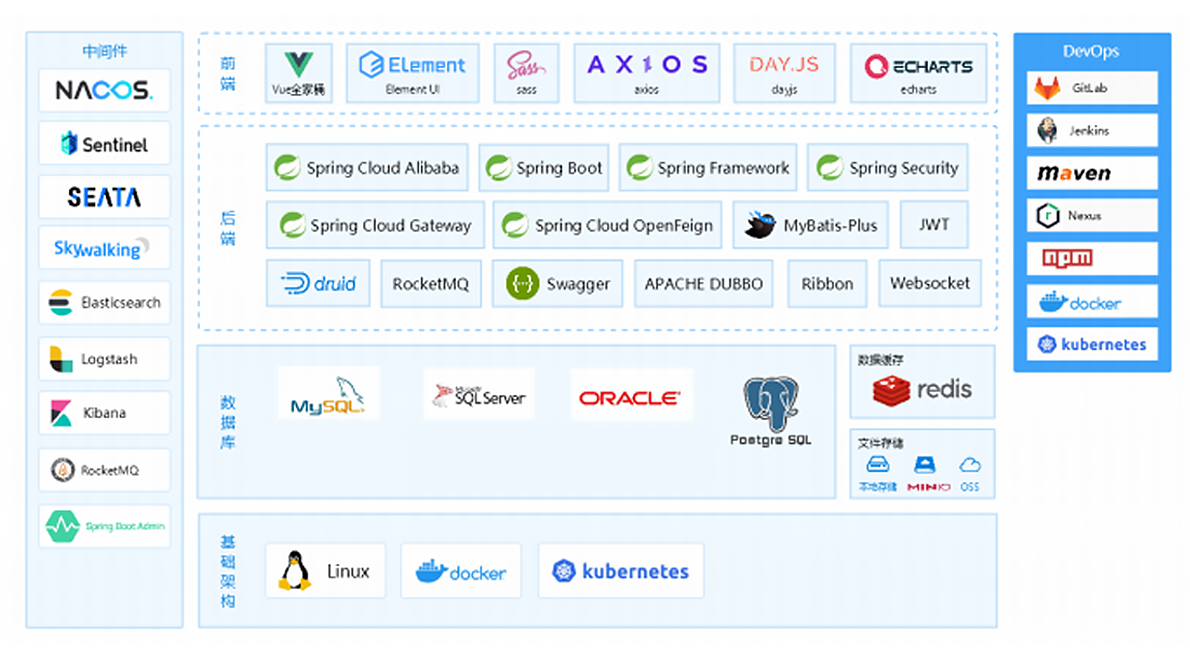This screenshot has height=658, width=1190.
Task: Click the 后端 section label
Action: coord(228,228)
